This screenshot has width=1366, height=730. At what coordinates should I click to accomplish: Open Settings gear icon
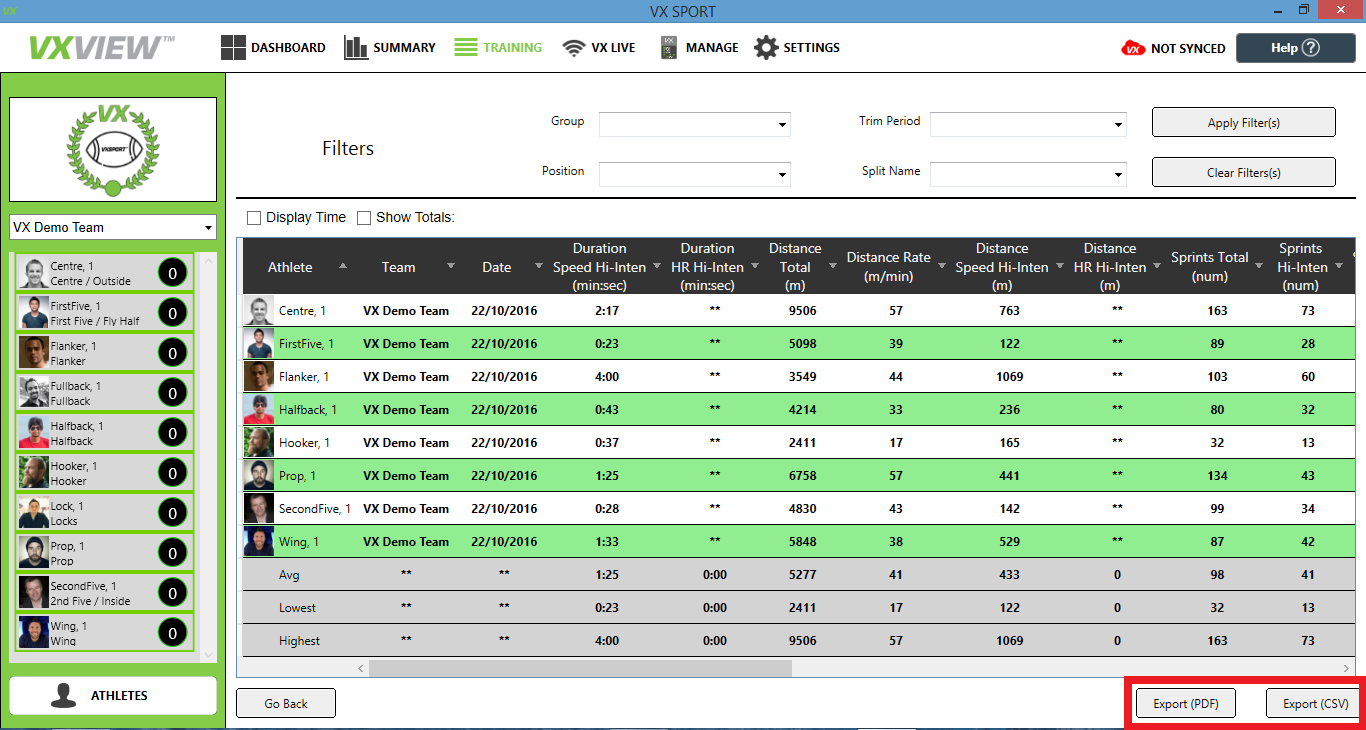pyautogui.click(x=766, y=48)
